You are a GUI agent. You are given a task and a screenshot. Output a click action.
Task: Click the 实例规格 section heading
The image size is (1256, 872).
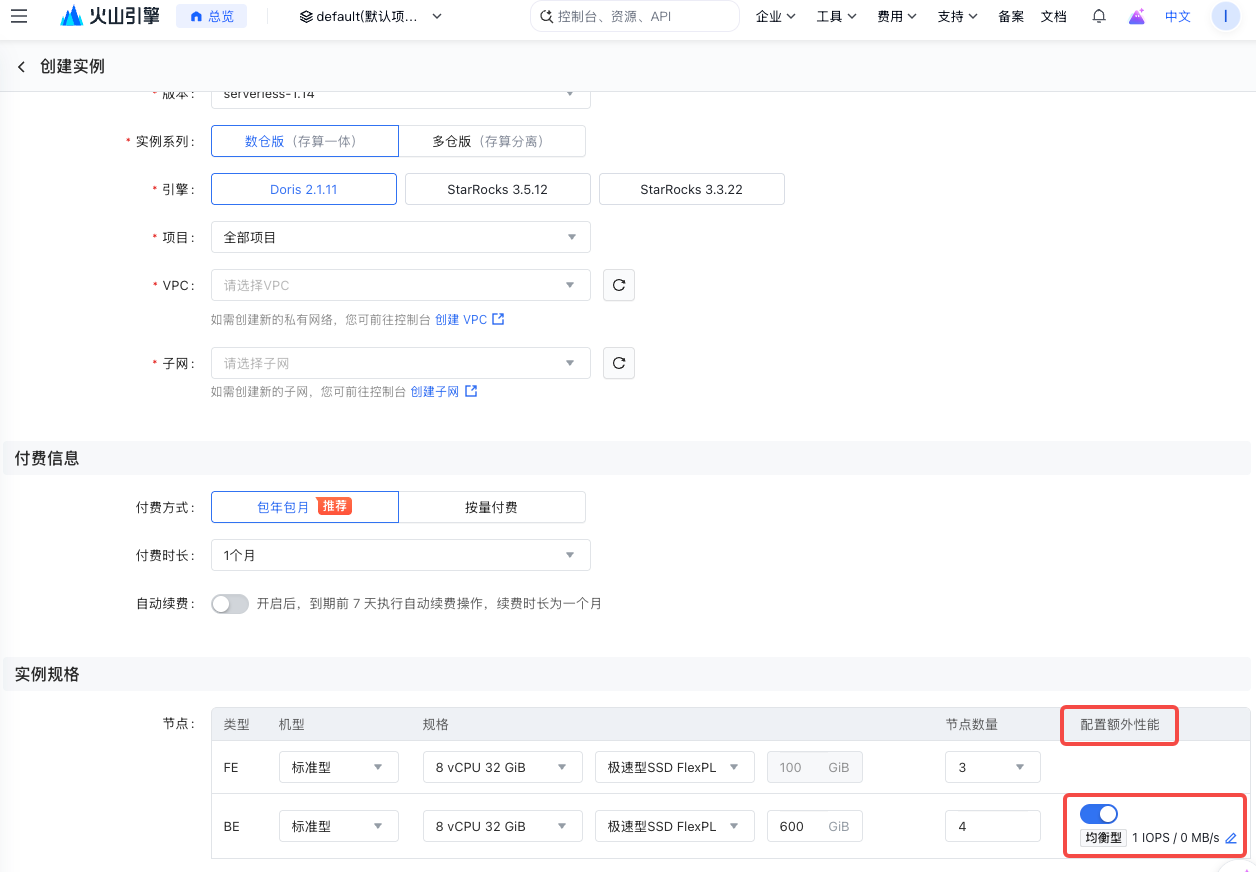click(x=47, y=674)
